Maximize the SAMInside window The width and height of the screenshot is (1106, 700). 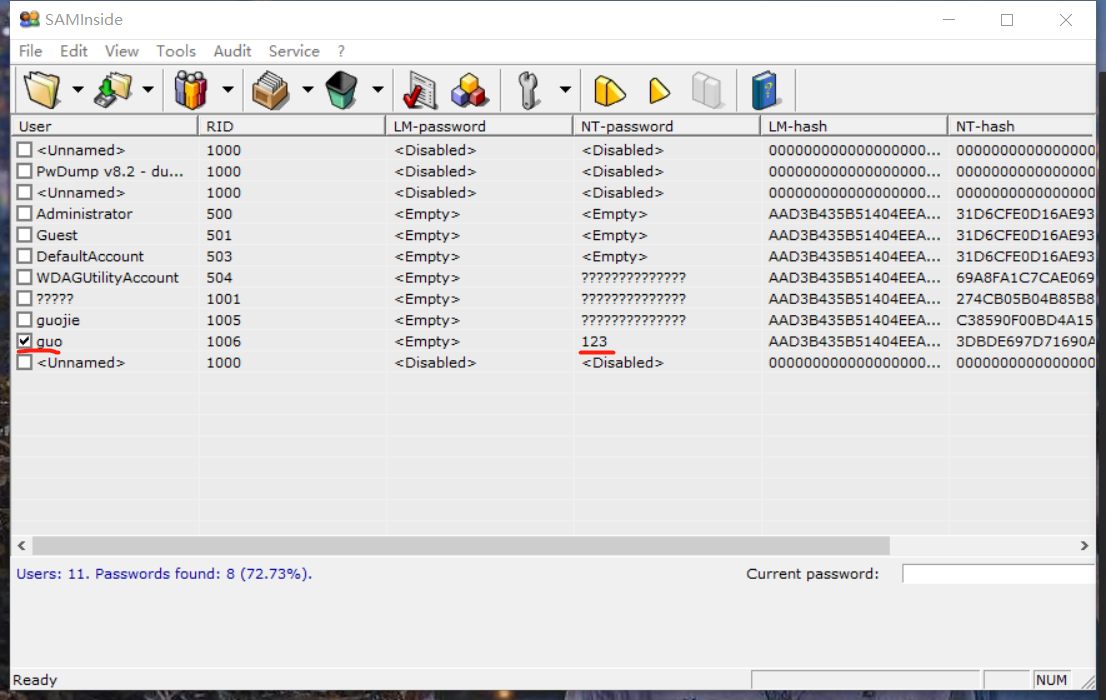point(1007,20)
